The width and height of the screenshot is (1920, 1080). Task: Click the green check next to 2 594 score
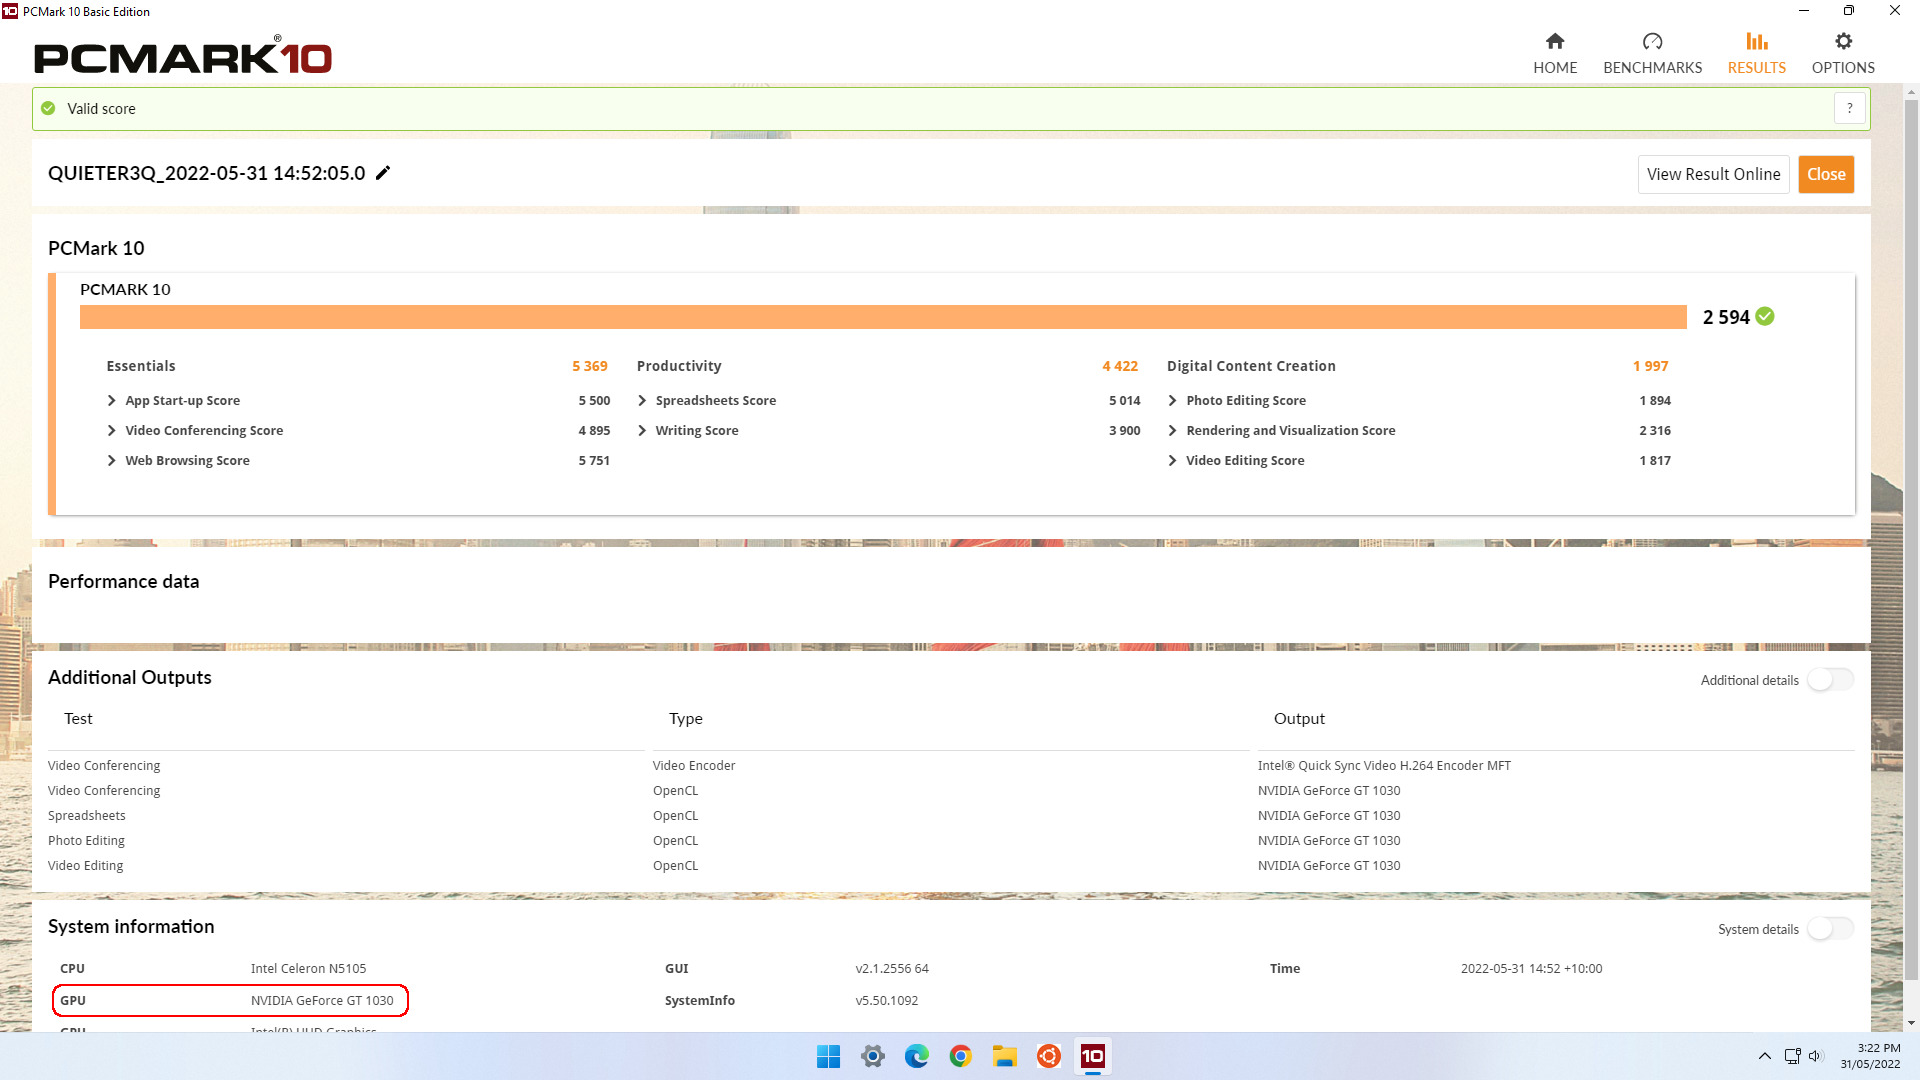pyautogui.click(x=1765, y=316)
